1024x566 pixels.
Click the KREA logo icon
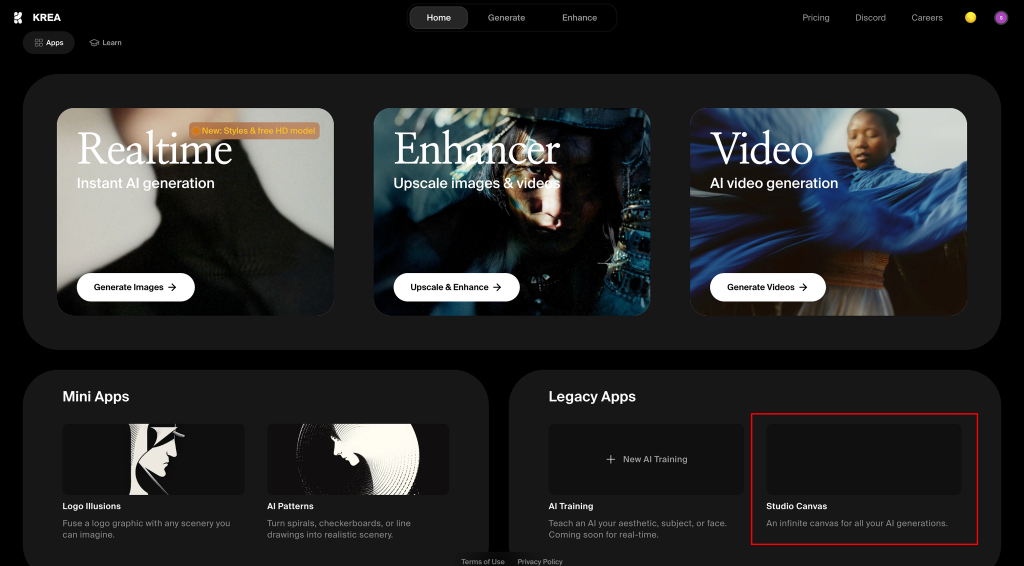pyautogui.click(x=18, y=18)
